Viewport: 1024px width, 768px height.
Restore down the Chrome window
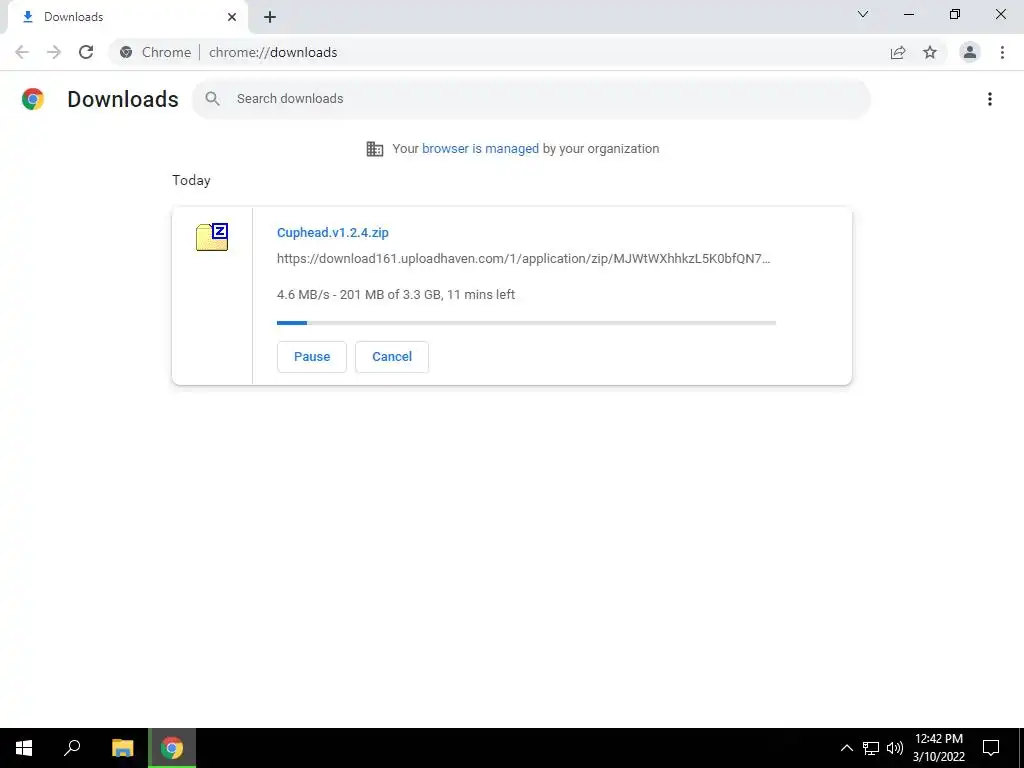tap(955, 14)
